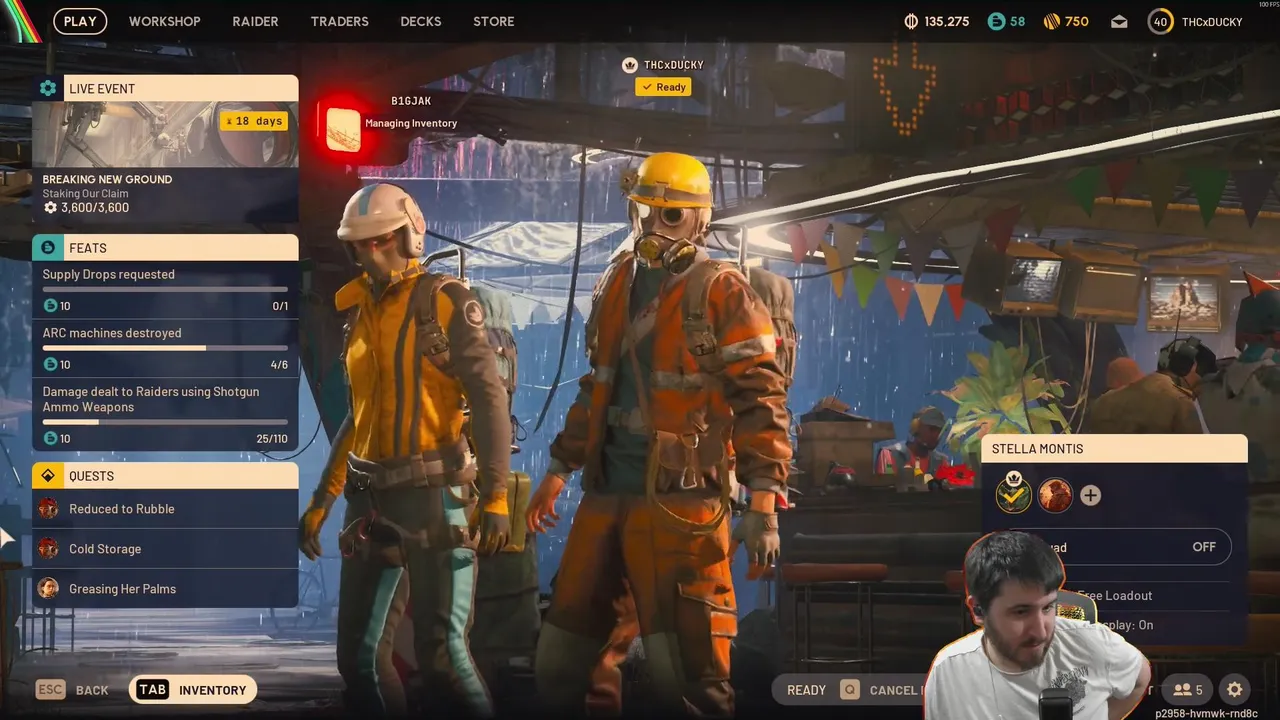
Task: Open the STORE tab
Action: click(493, 21)
